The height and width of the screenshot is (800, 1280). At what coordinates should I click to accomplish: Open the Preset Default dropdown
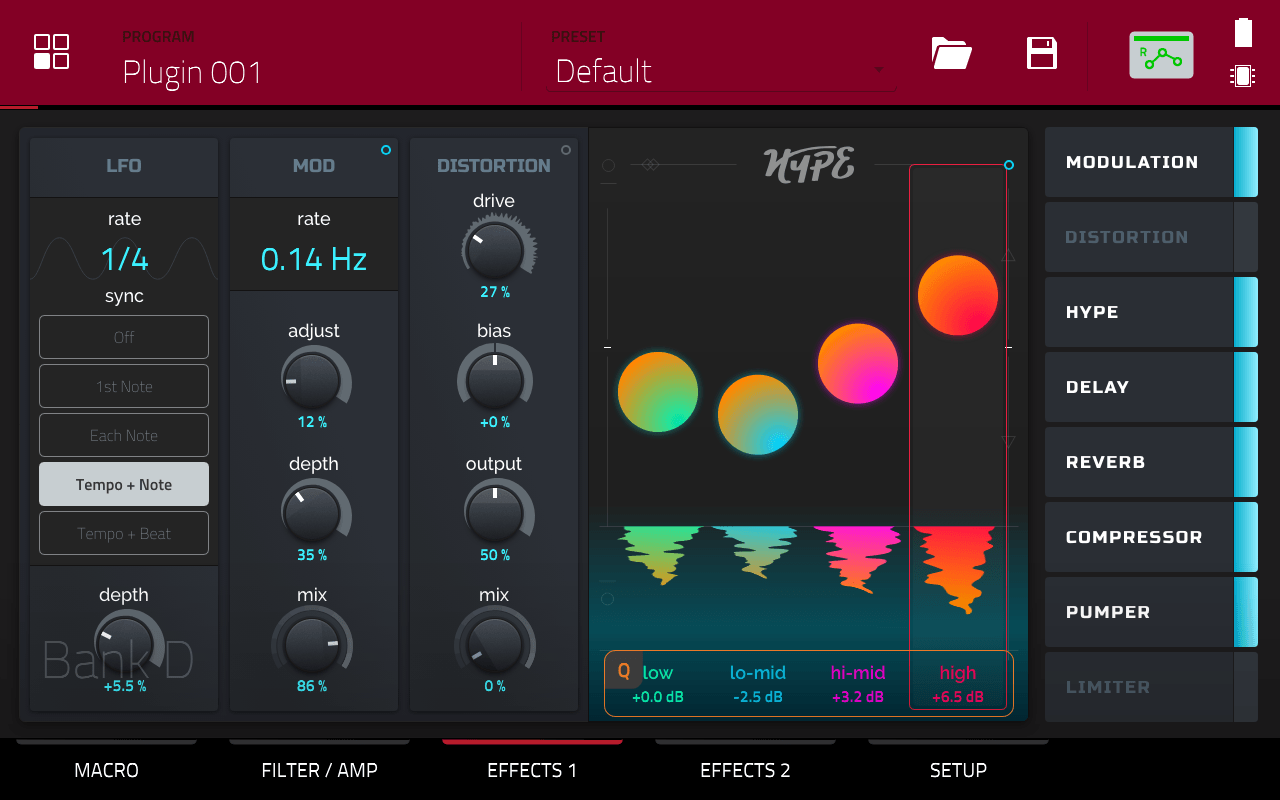pyautogui.click(x=720, y=71)
